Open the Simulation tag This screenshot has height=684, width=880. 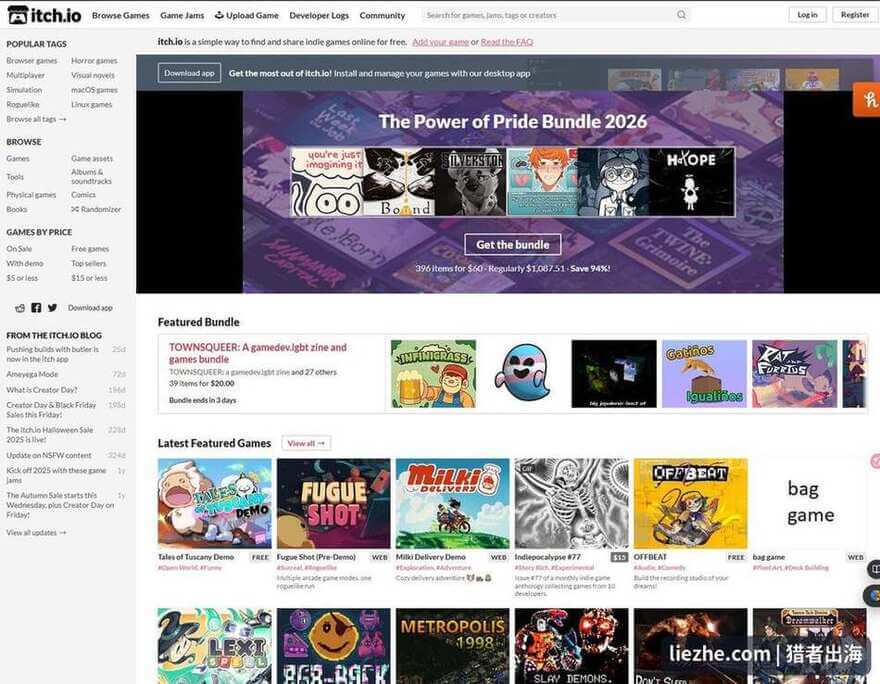[x=24, y=90]
